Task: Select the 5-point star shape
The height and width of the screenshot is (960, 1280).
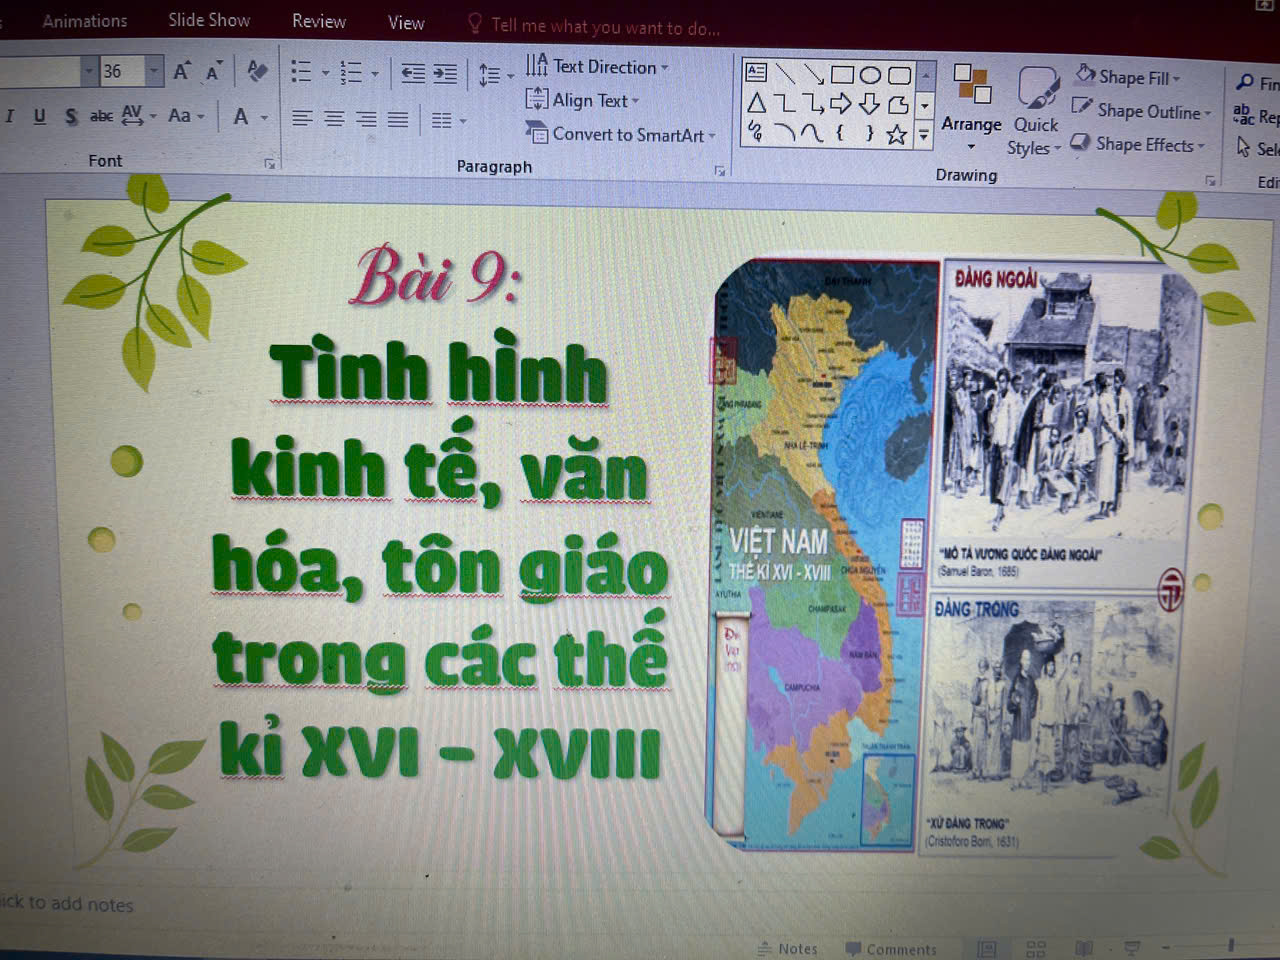Action: coord(896,134)
